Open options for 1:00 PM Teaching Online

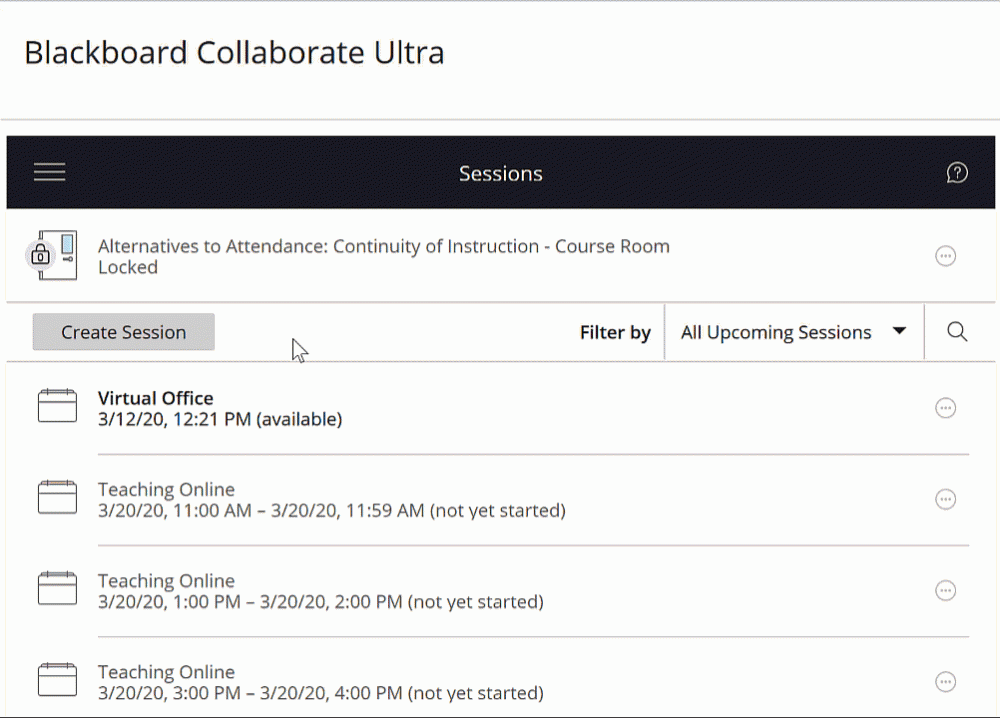click(945, 591)
